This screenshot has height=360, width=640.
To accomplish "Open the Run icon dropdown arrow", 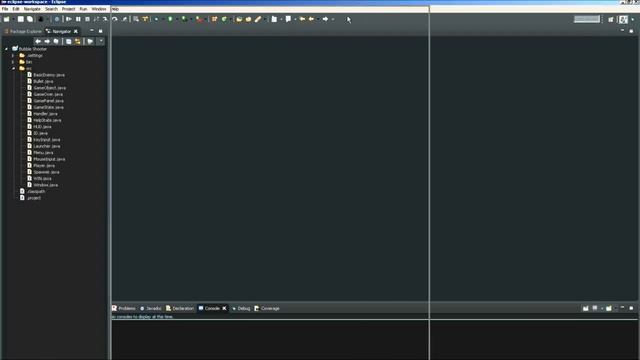I will coord(177,19).
